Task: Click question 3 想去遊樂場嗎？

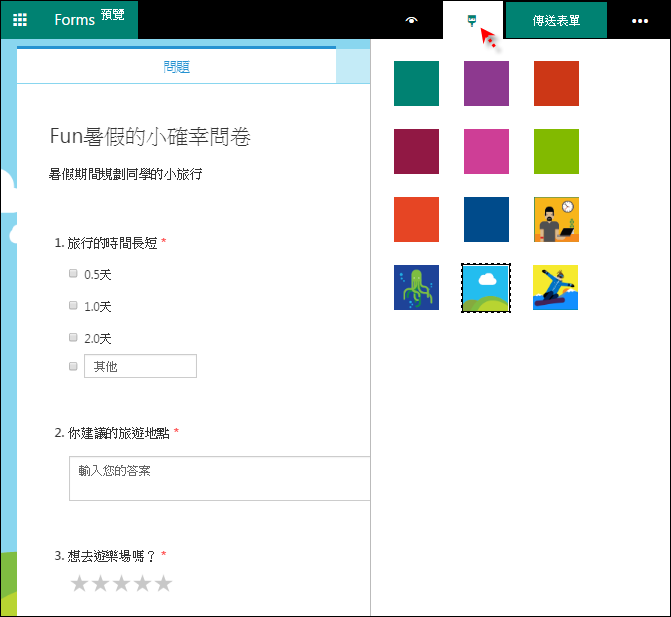Action: coord(110,556)
